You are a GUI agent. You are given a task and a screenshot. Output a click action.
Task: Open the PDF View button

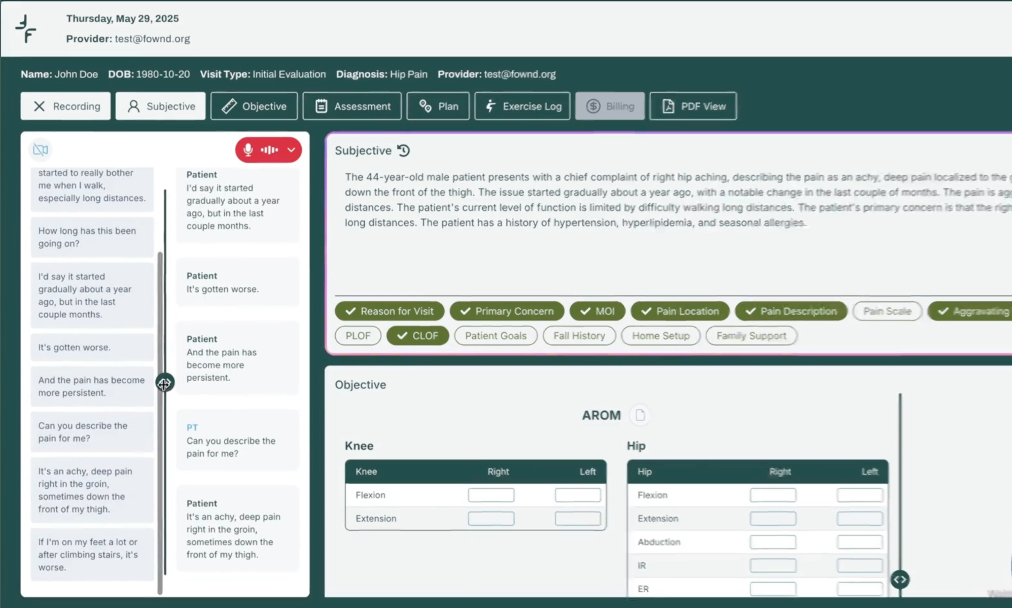[x=693, y=106]
